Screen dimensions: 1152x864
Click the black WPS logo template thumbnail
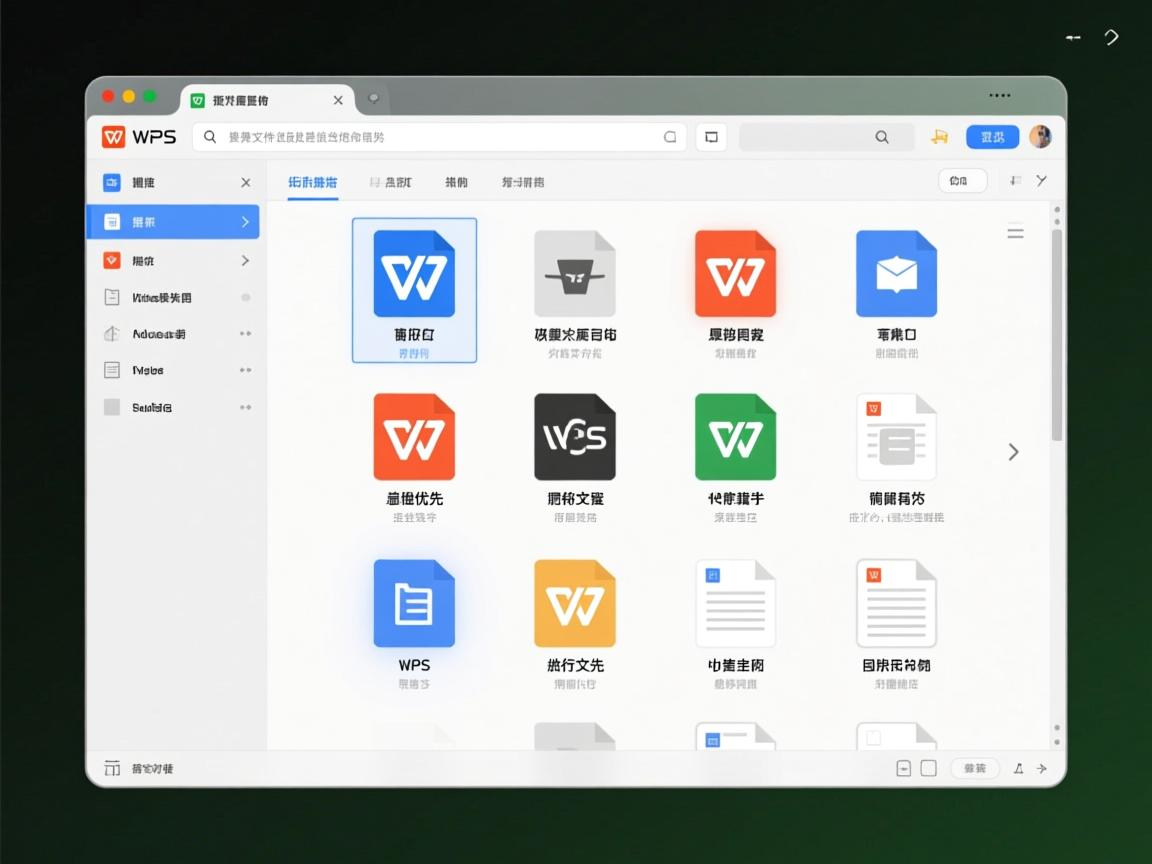575,436
